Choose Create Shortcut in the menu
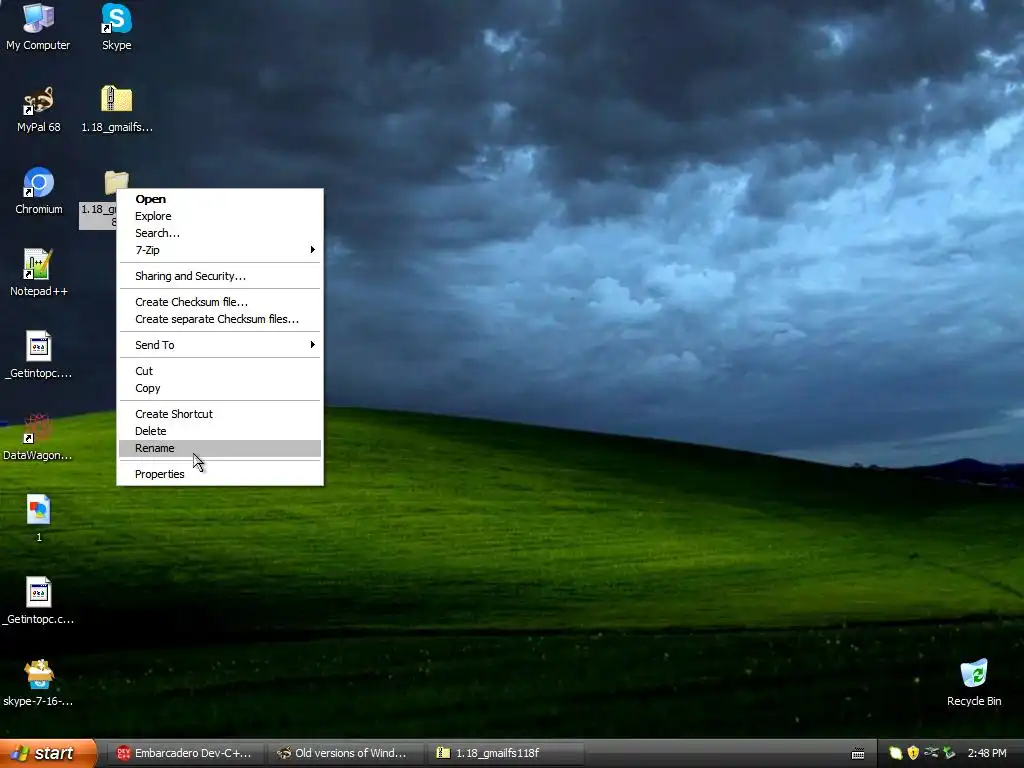 point(219,414)
